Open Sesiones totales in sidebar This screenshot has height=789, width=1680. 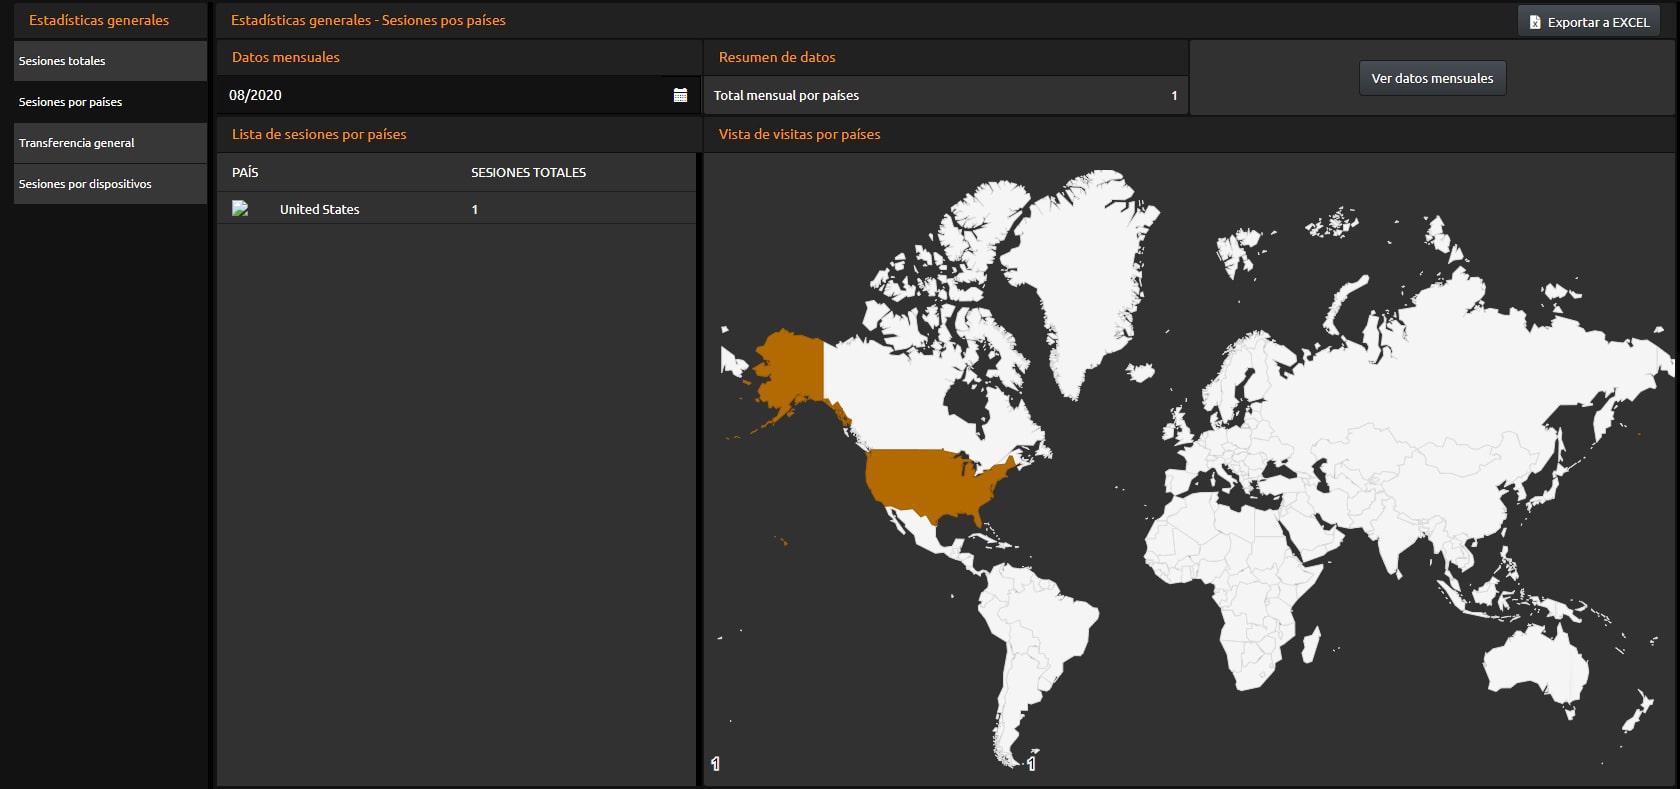[x=110, y=61]
